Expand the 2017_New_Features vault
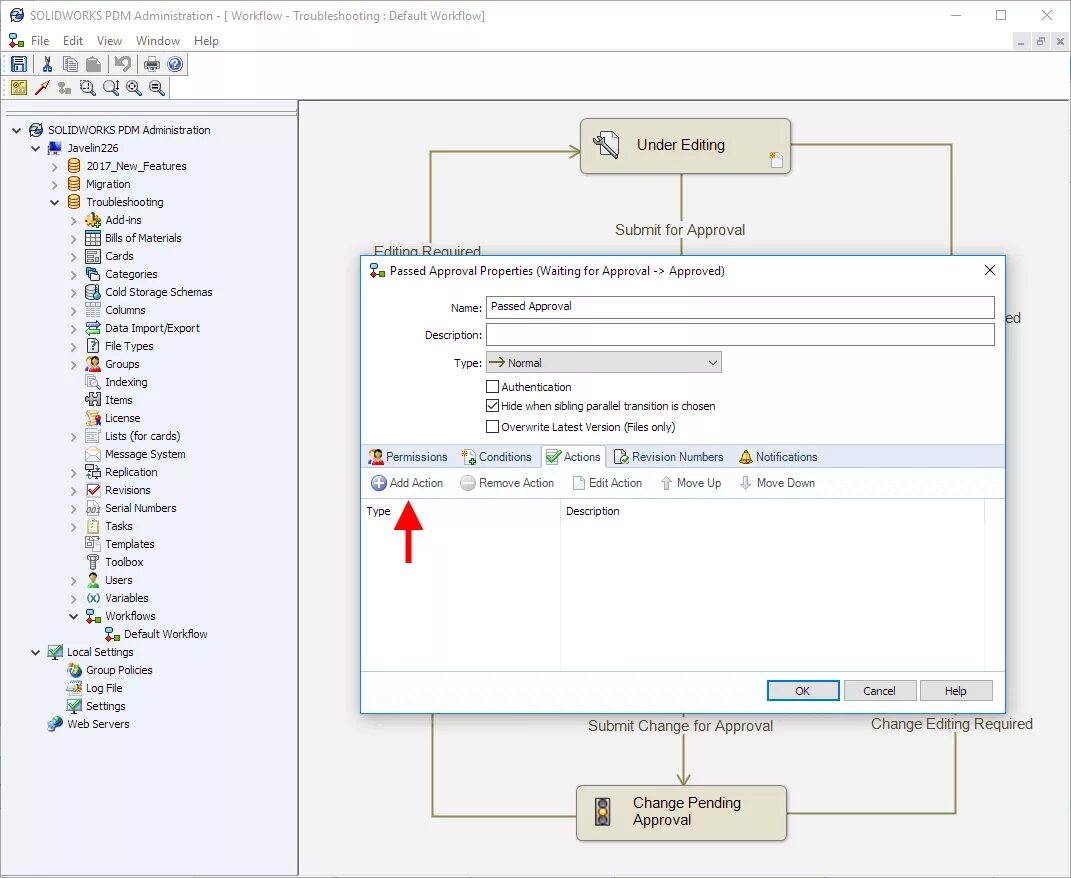Screen dimensions: 1071x878 55,166
